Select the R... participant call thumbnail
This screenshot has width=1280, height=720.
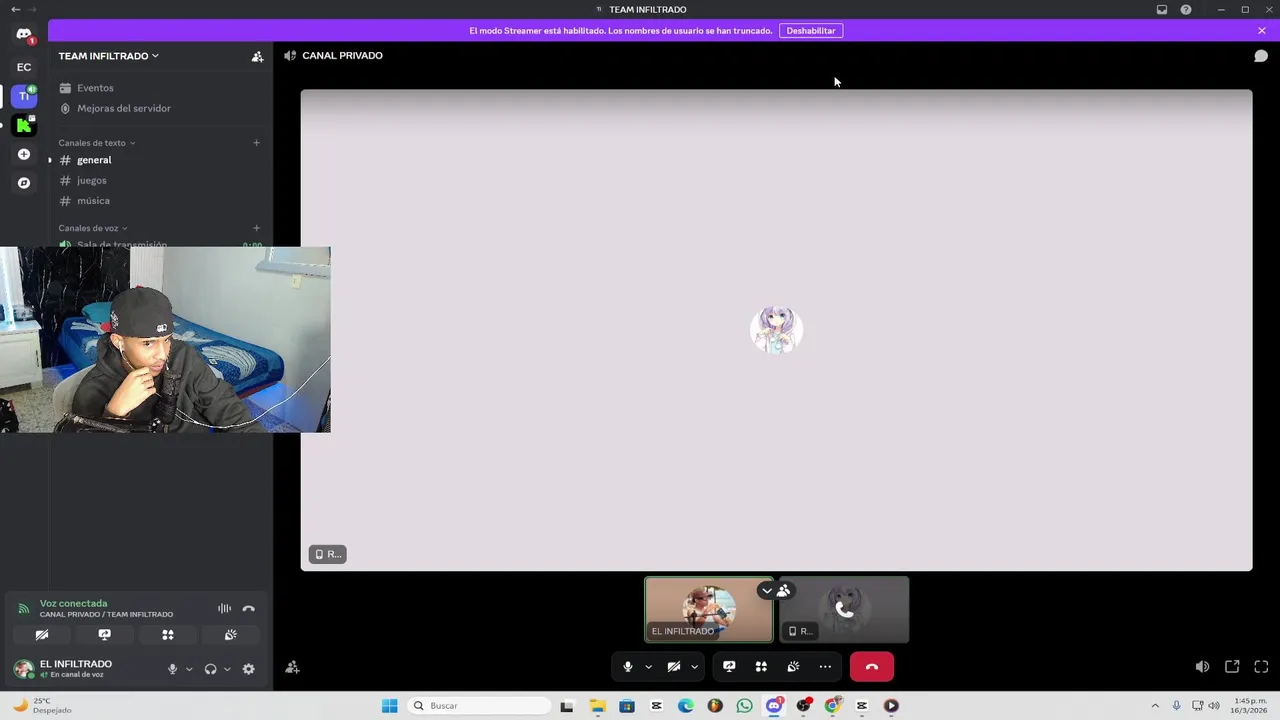coord(844,609)
